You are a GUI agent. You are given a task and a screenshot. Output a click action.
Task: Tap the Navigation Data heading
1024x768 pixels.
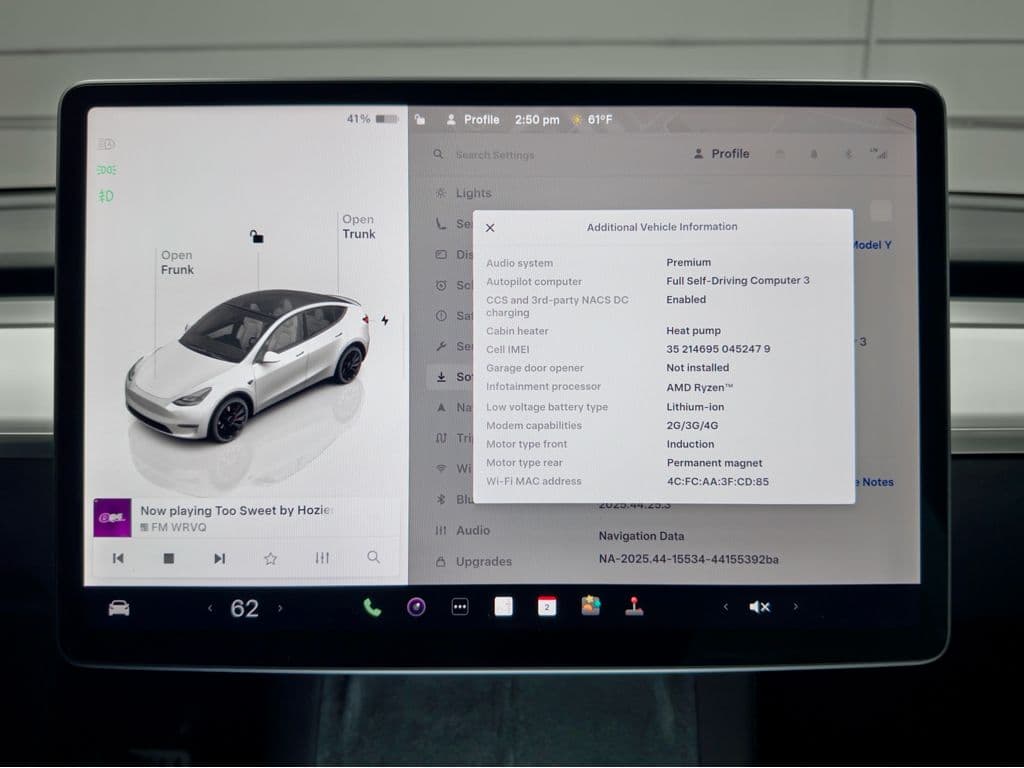(x=641, y=536)
